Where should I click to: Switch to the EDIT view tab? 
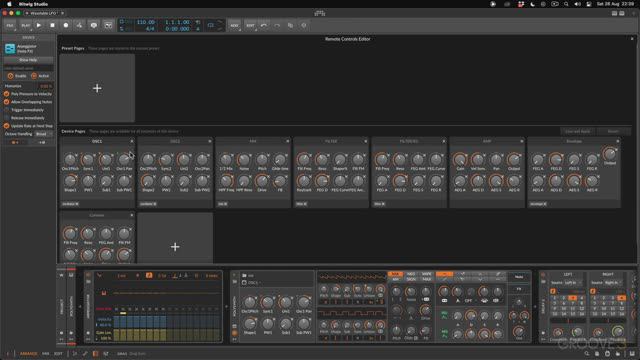[58, 353]
